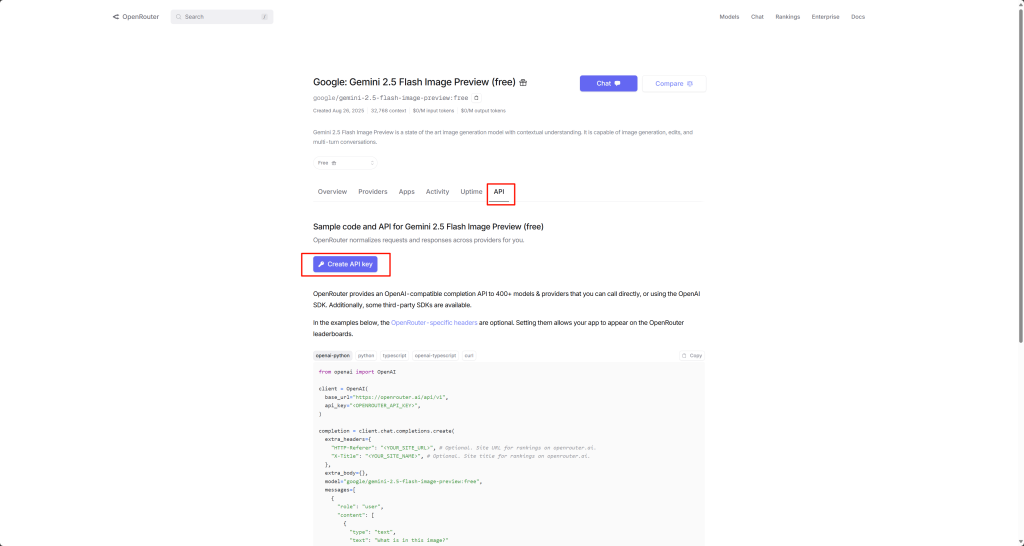Switch to the Overview tab
Screen dimensions: 1024x546
point(332,191)
